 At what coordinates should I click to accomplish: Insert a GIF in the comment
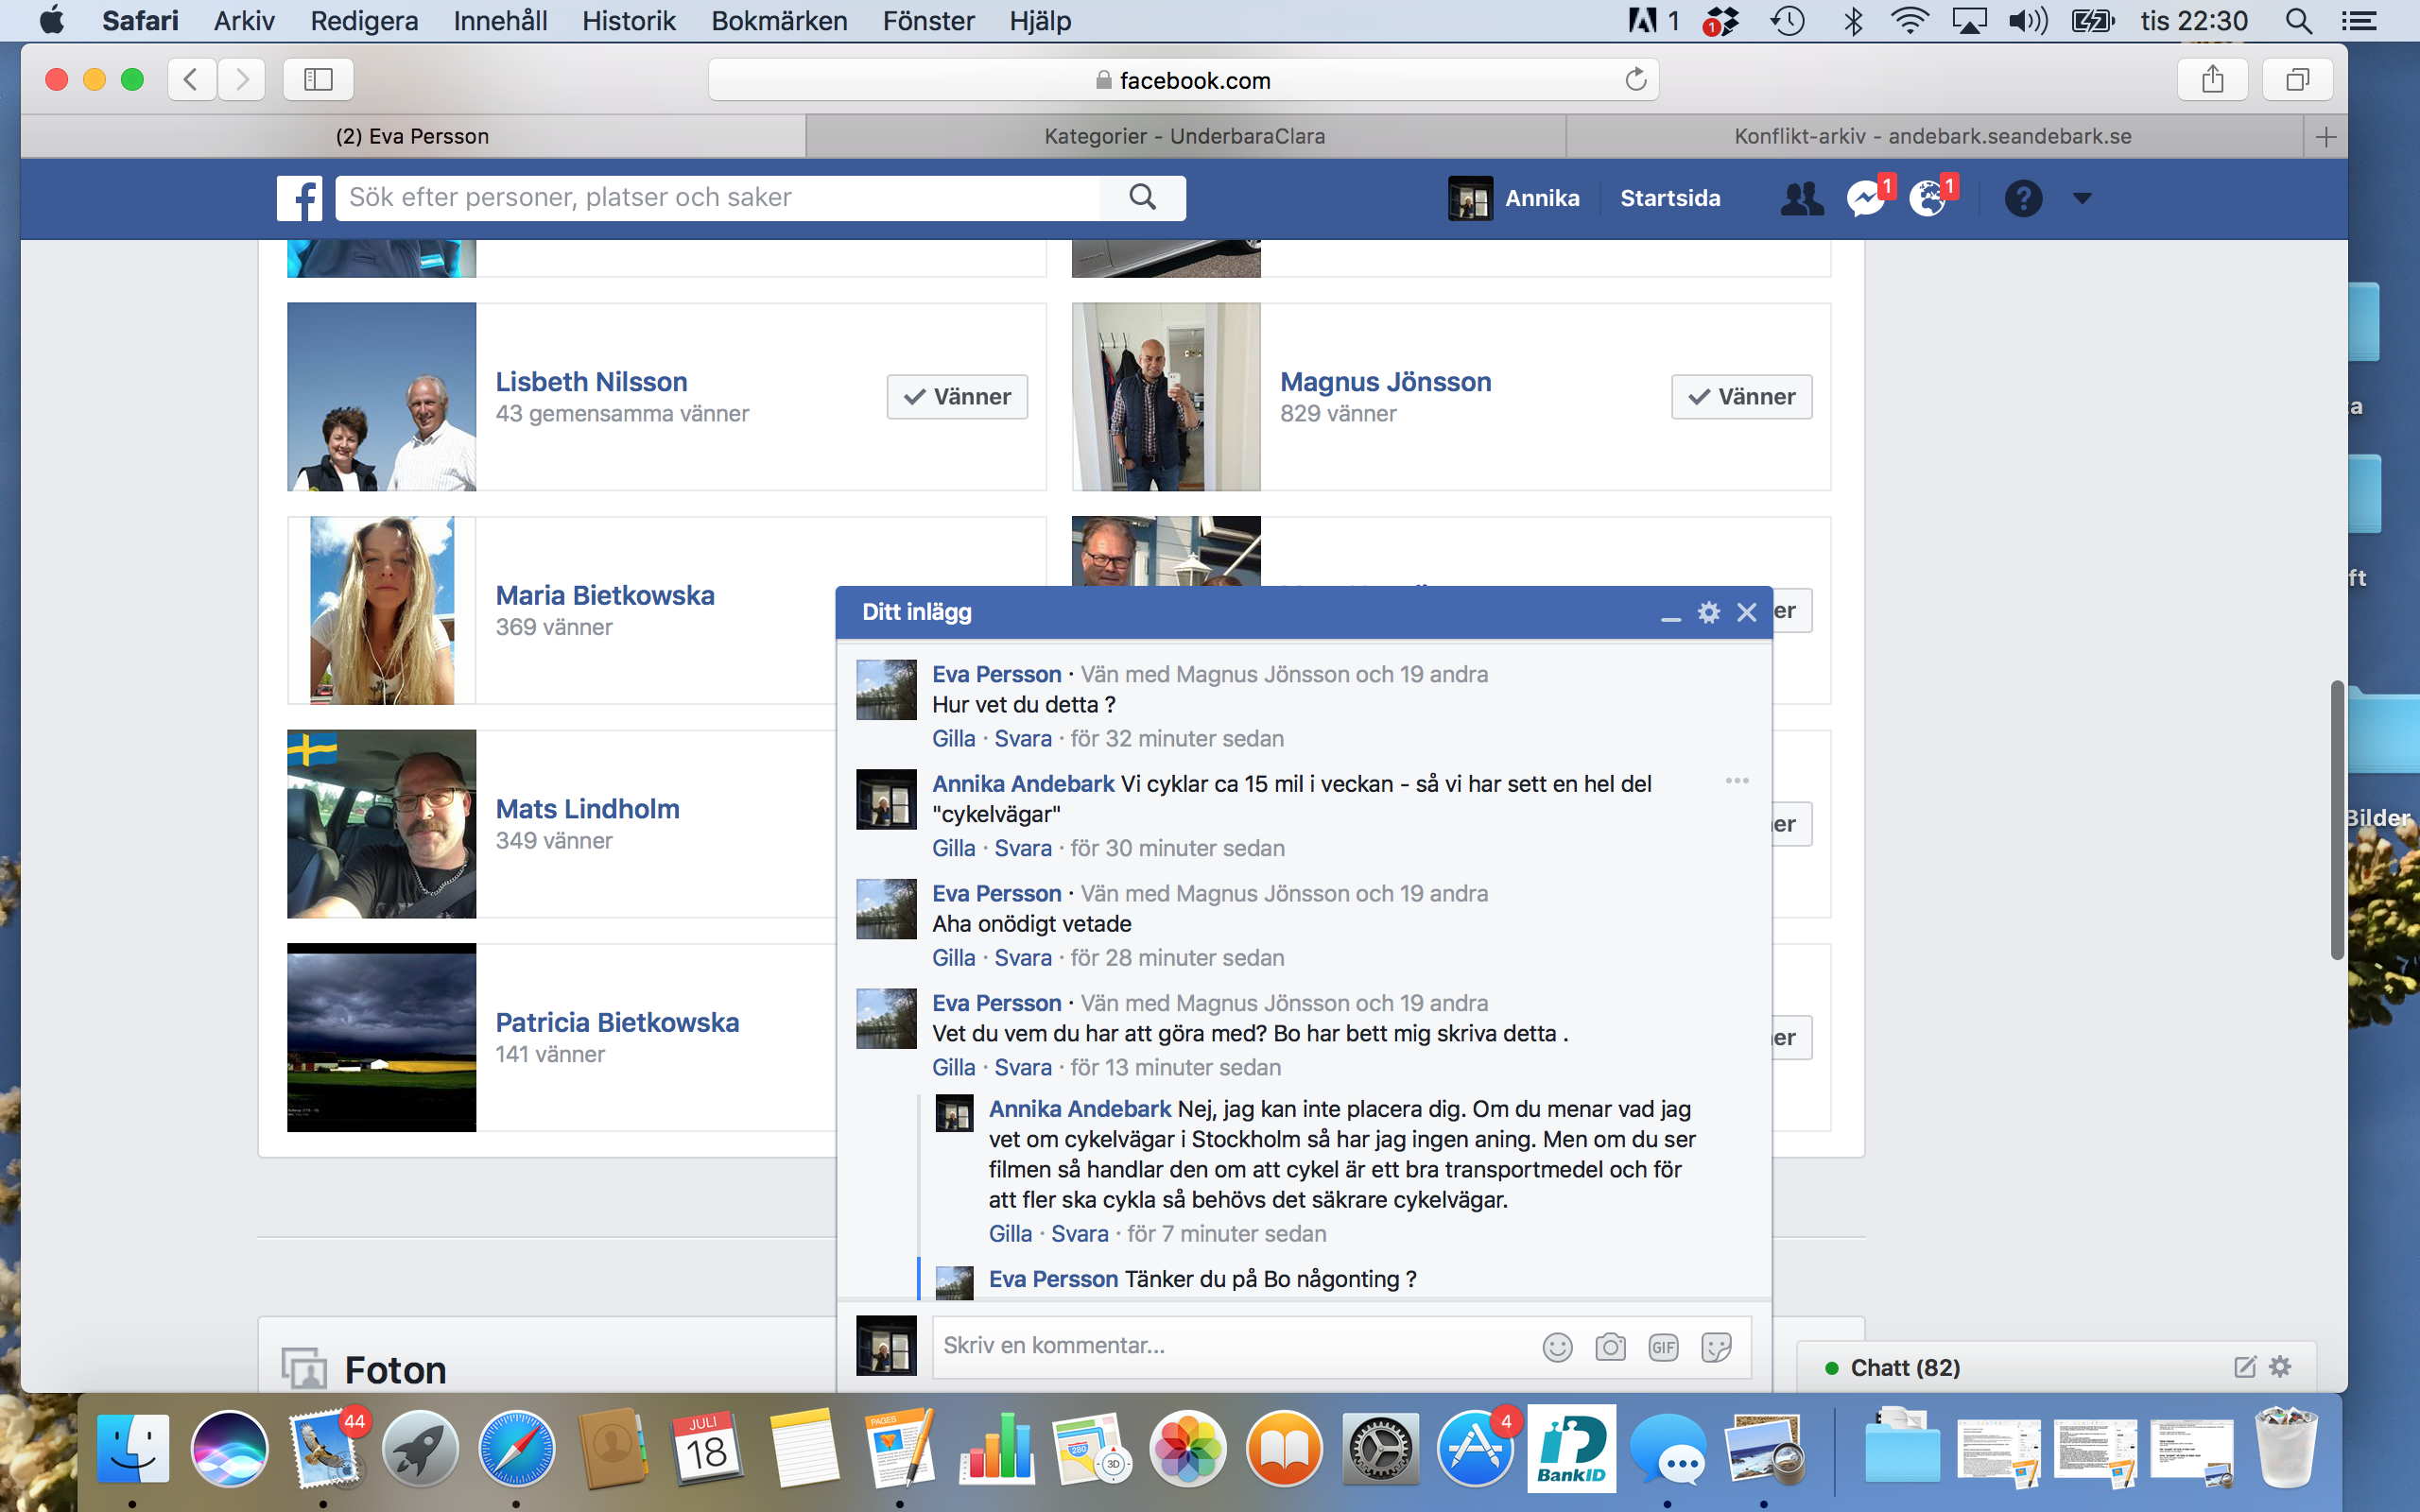coord(1663,1347)
